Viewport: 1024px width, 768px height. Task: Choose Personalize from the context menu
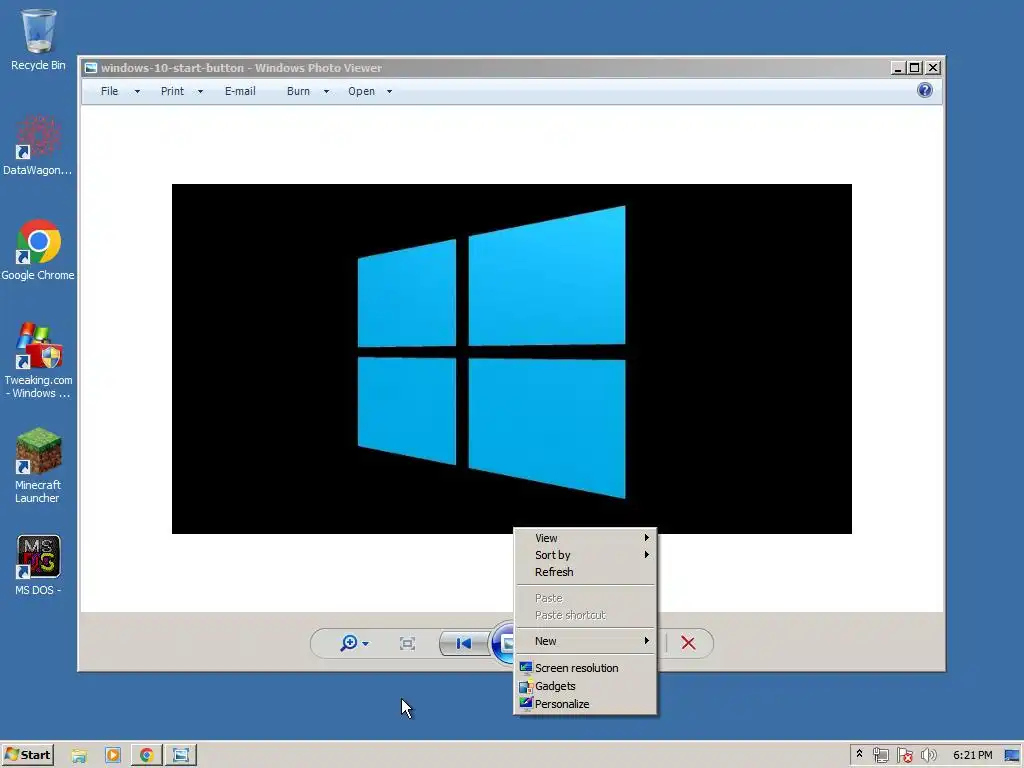pos(585,704)
